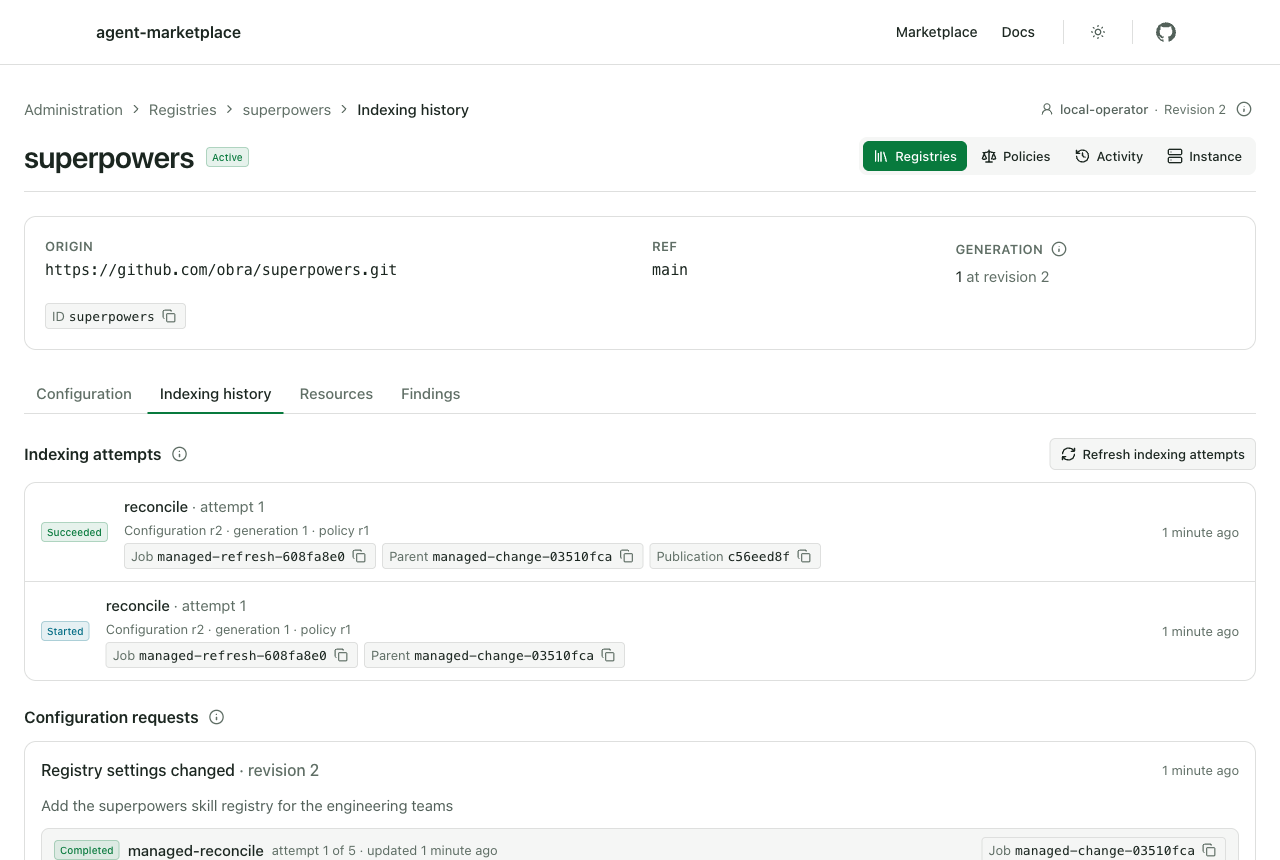Click Refresh indexing attempts button
The width and height of the screenshot is (1280, 860).
coord(1152,454)
